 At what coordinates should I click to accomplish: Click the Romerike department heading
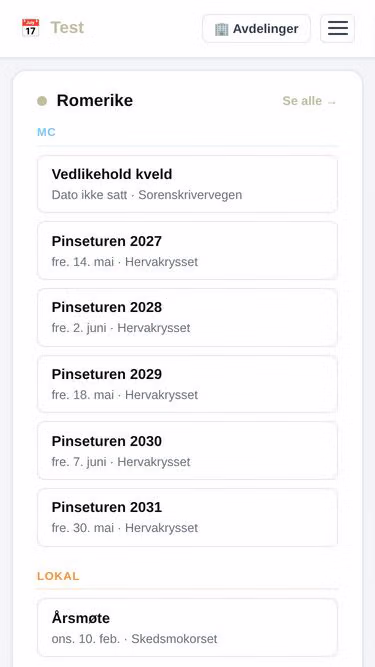coord(95,101)
